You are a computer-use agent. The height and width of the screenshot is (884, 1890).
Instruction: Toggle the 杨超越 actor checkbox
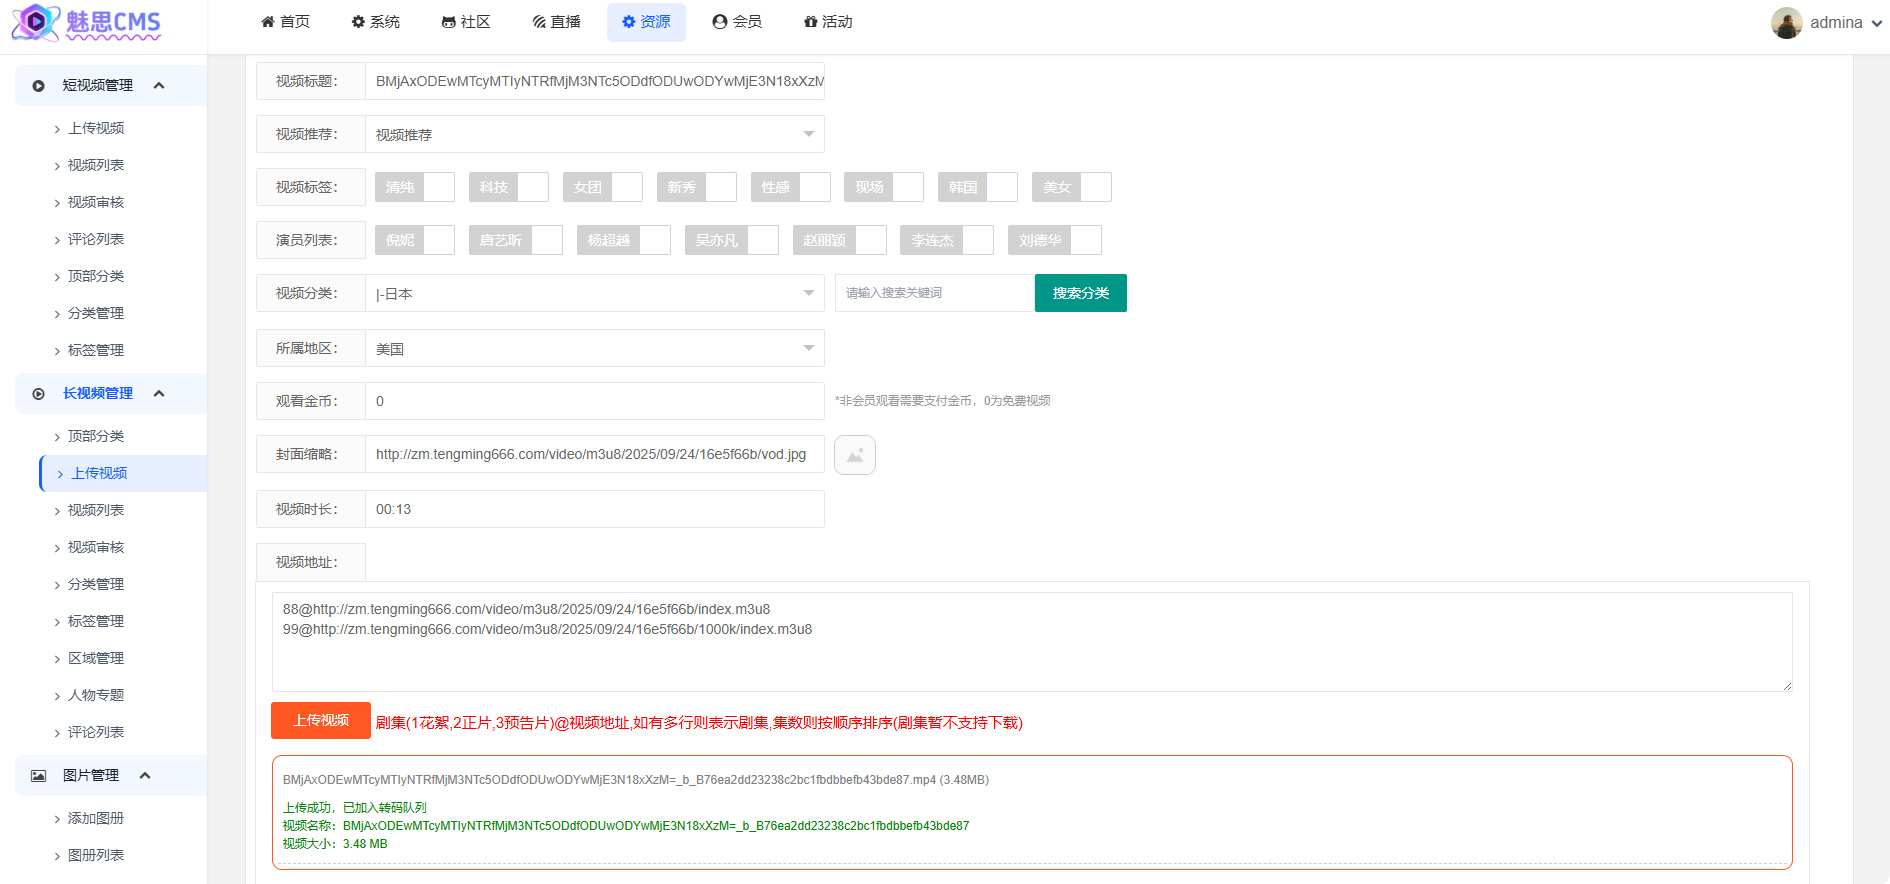[624, 240]
